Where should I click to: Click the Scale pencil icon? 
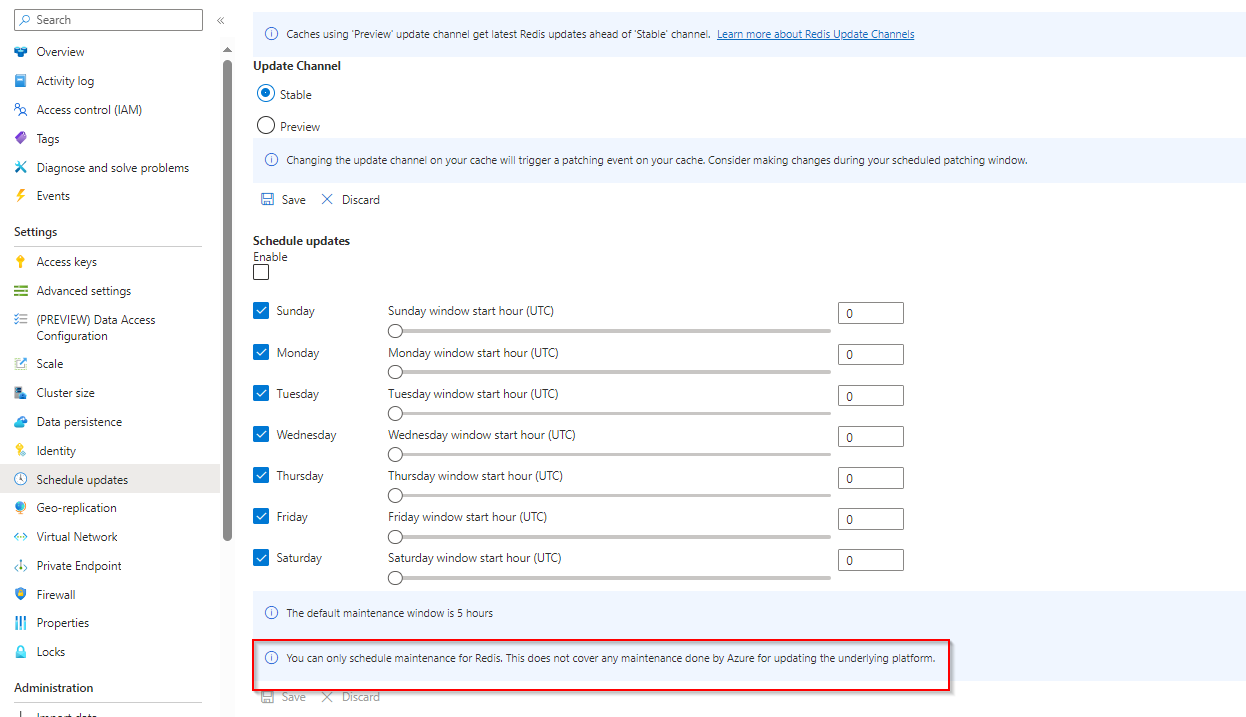pyautogui.click(x=20, y=364)
